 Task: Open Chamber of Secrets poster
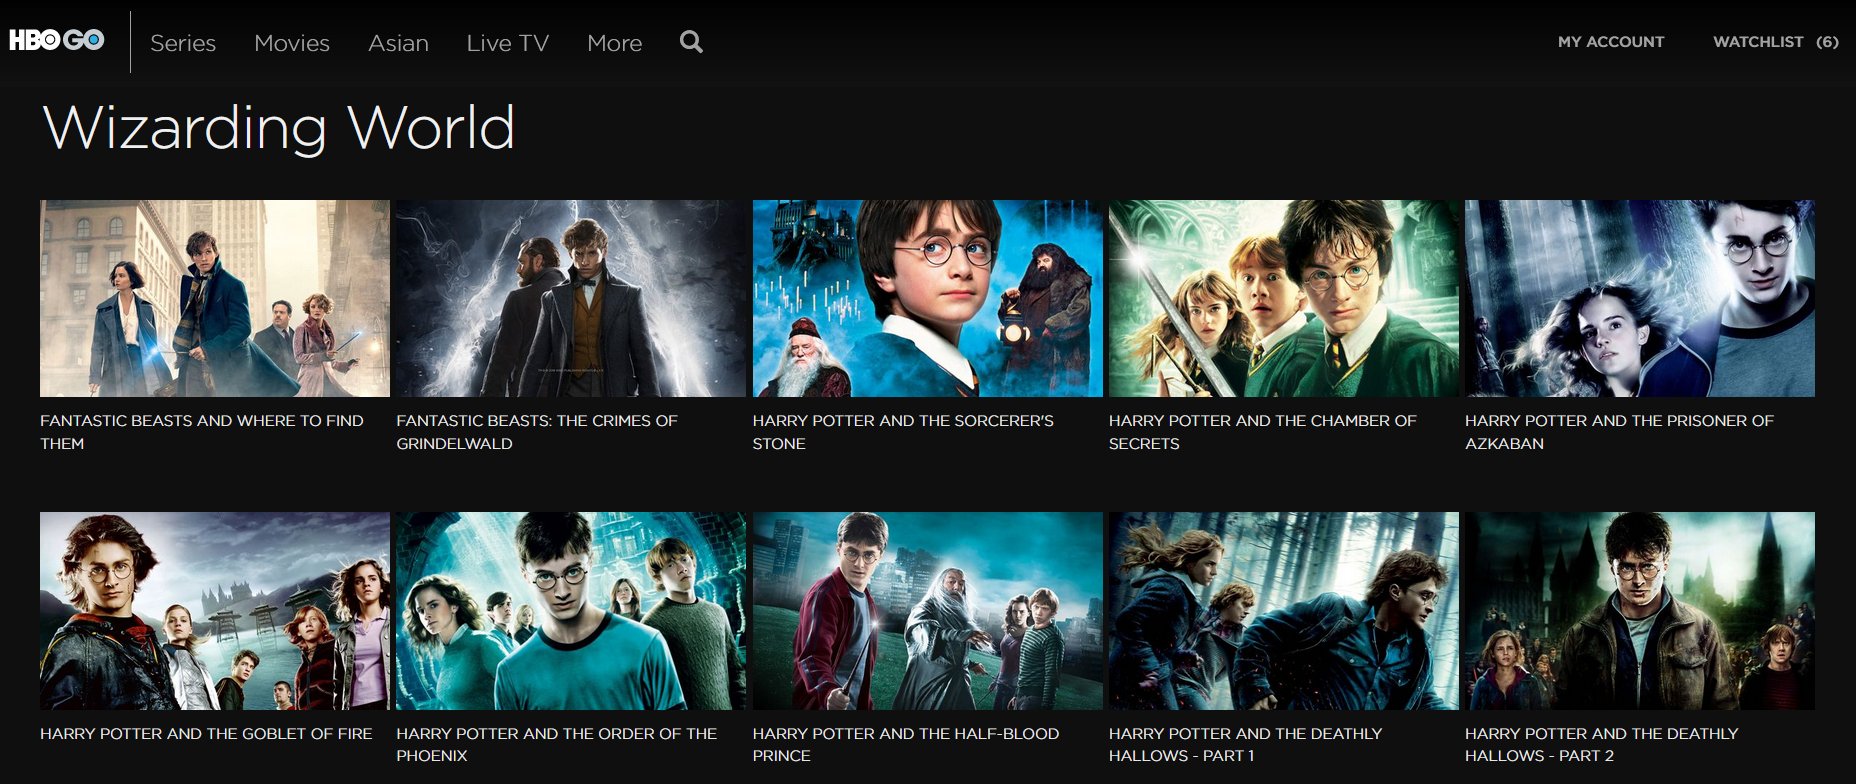1284,298
